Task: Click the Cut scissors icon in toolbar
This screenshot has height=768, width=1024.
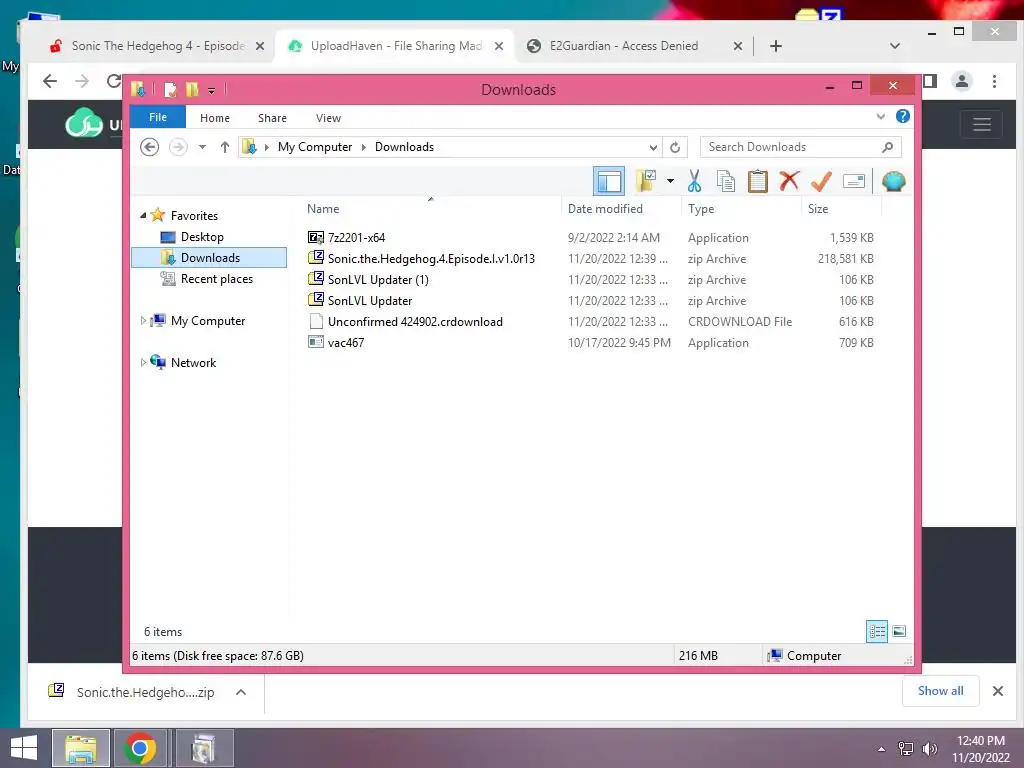Action: 694,181
